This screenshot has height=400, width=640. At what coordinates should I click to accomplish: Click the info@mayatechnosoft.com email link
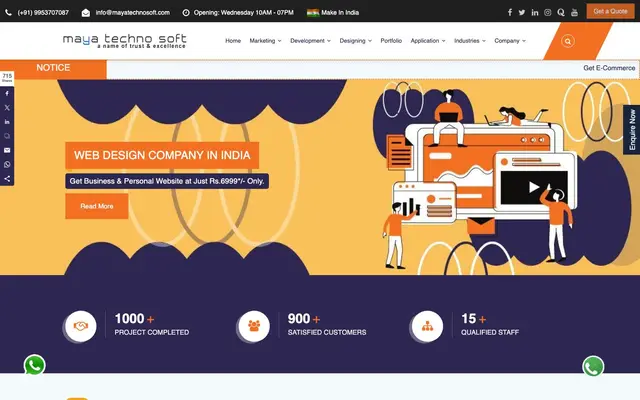coord(133,13)
